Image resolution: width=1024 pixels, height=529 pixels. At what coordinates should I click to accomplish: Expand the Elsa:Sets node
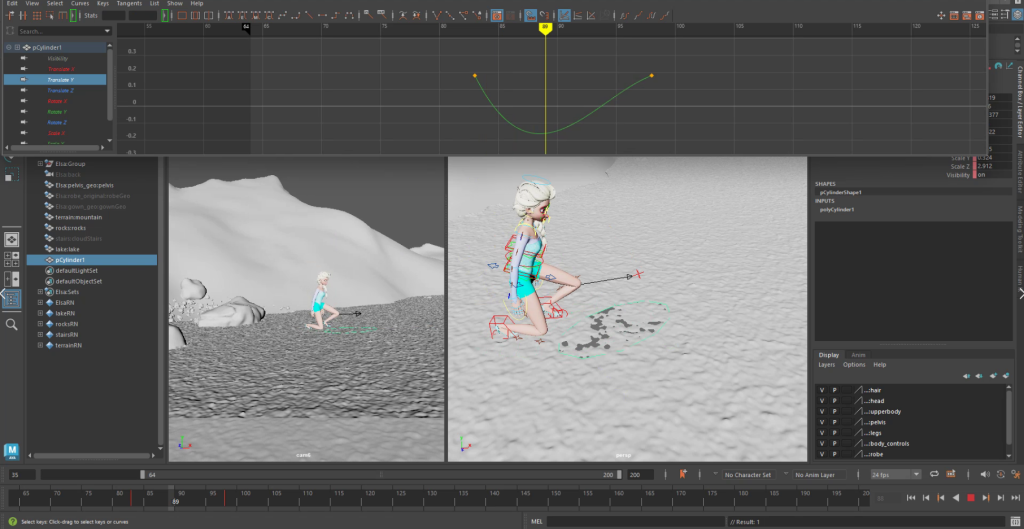[x=40, y=292]
